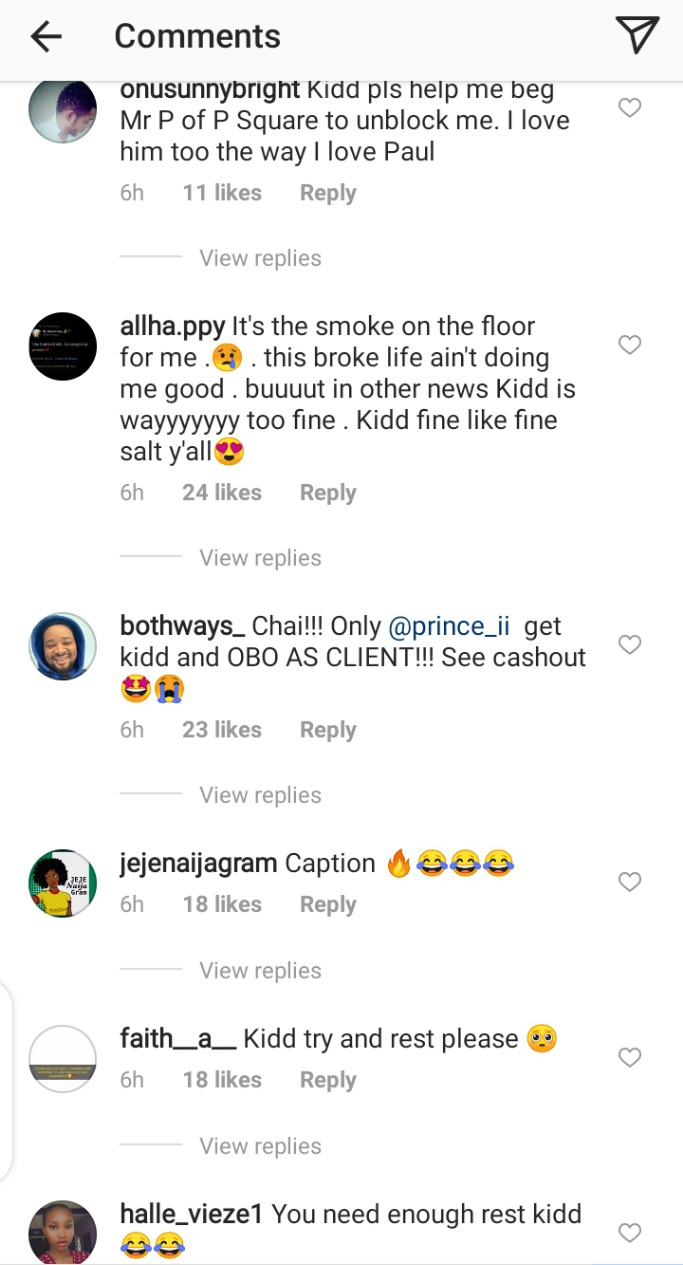Image resolution: width=683 pixels, height=1265 pixels.
Task: Open the onusunnybright username link
Action: [210, 90]
